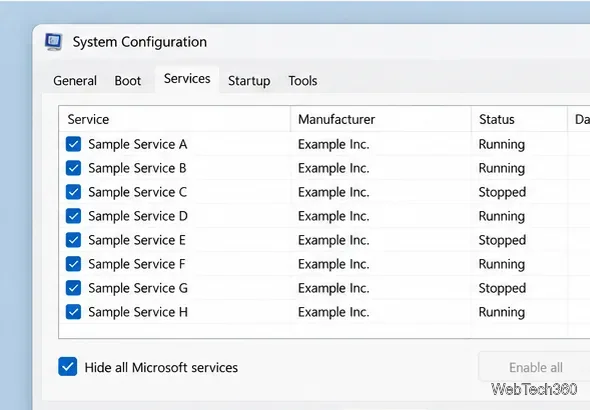Untick Sample Service G checkbox

73,288
